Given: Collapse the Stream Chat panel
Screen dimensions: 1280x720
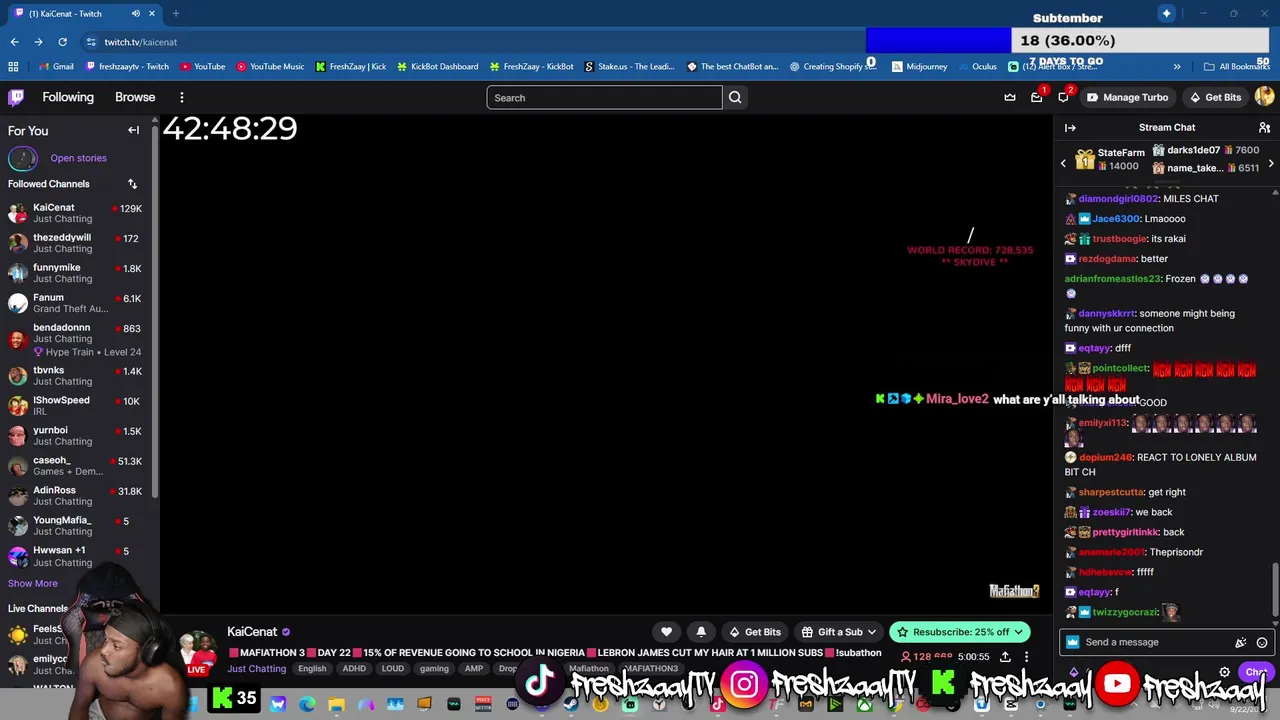Looking at the screenshot, I should (1070, 127).
